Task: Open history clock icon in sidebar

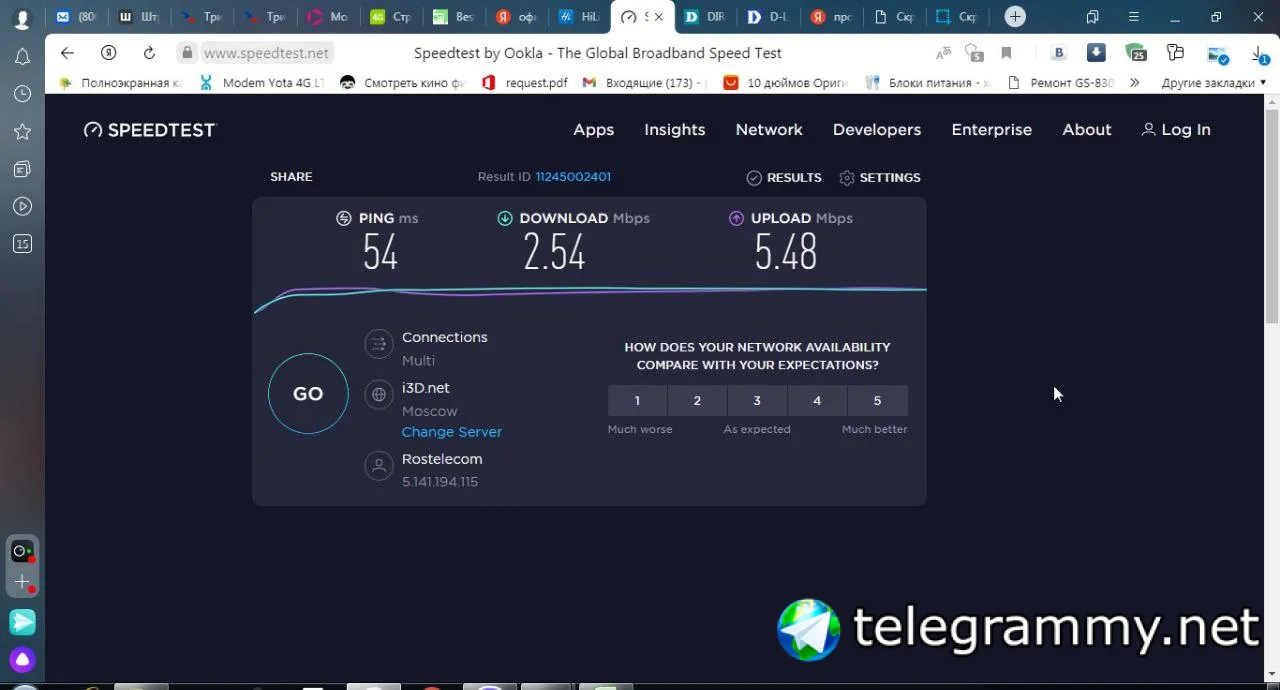Action: click(22, 94)
